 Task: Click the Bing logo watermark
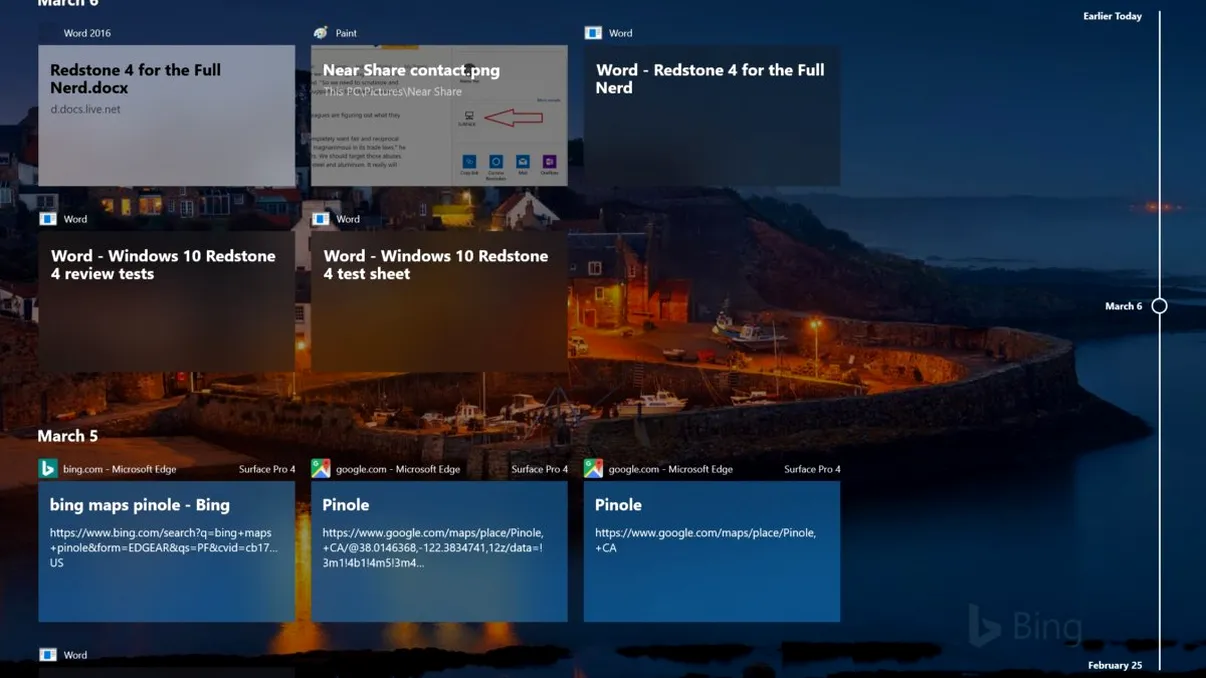click(1024, 626)
